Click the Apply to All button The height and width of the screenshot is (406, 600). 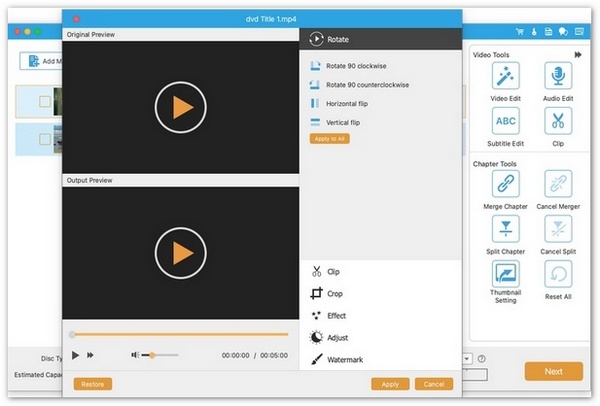(x=329, y=139)
